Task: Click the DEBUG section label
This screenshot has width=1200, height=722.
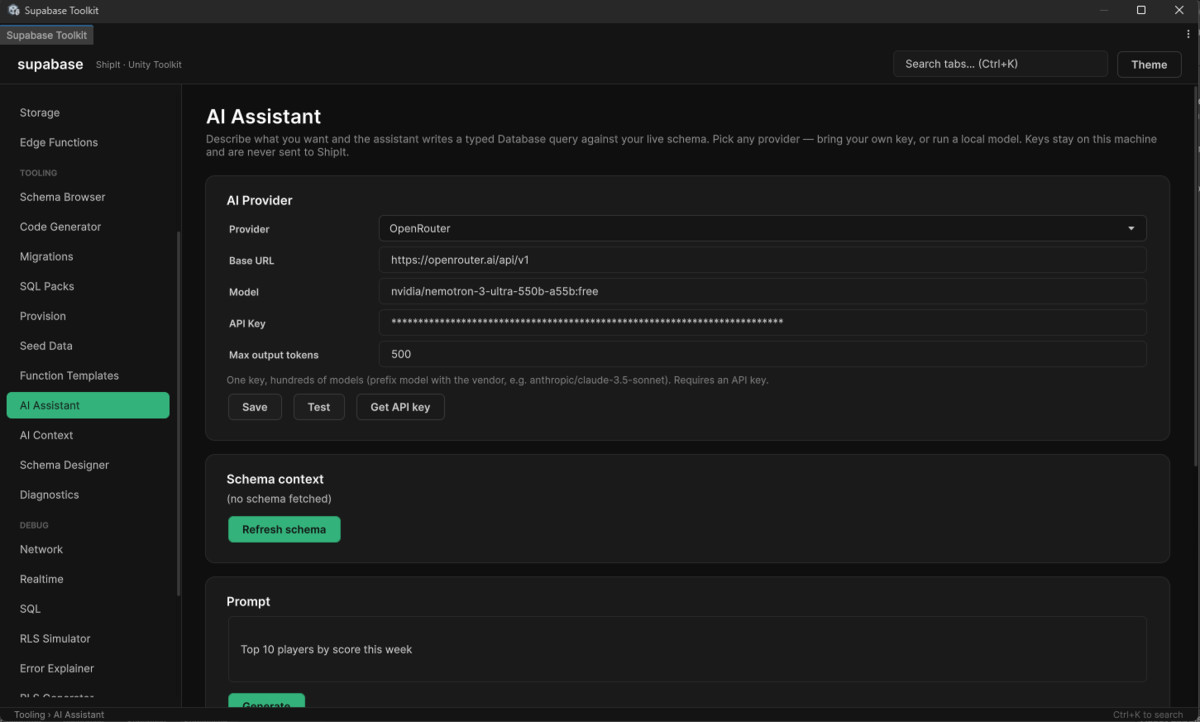Action: pos(34,525)
